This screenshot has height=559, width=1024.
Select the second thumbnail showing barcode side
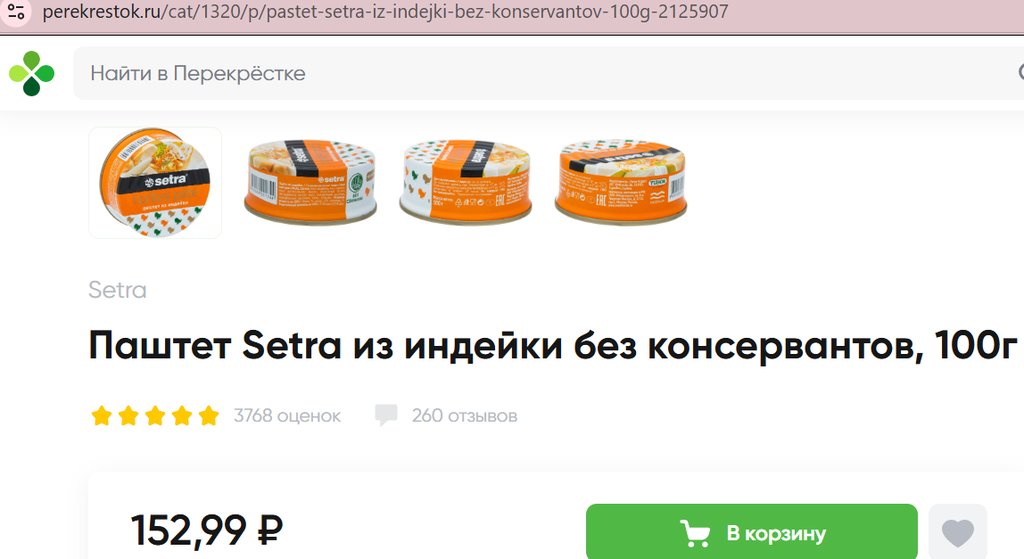click(x=310, y=182)
